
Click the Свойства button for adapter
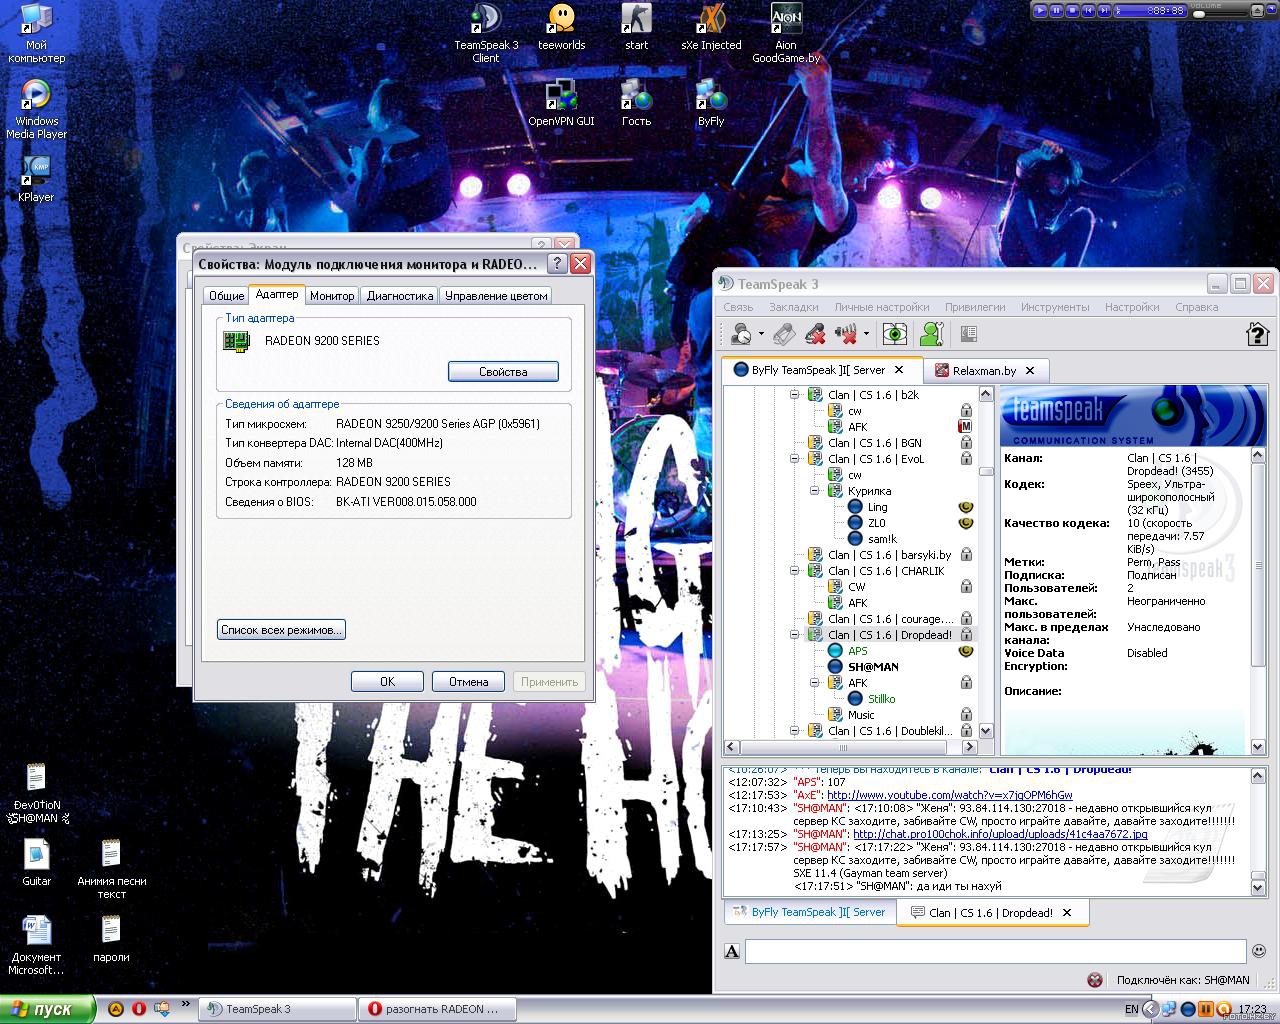[x=503, y=372]
